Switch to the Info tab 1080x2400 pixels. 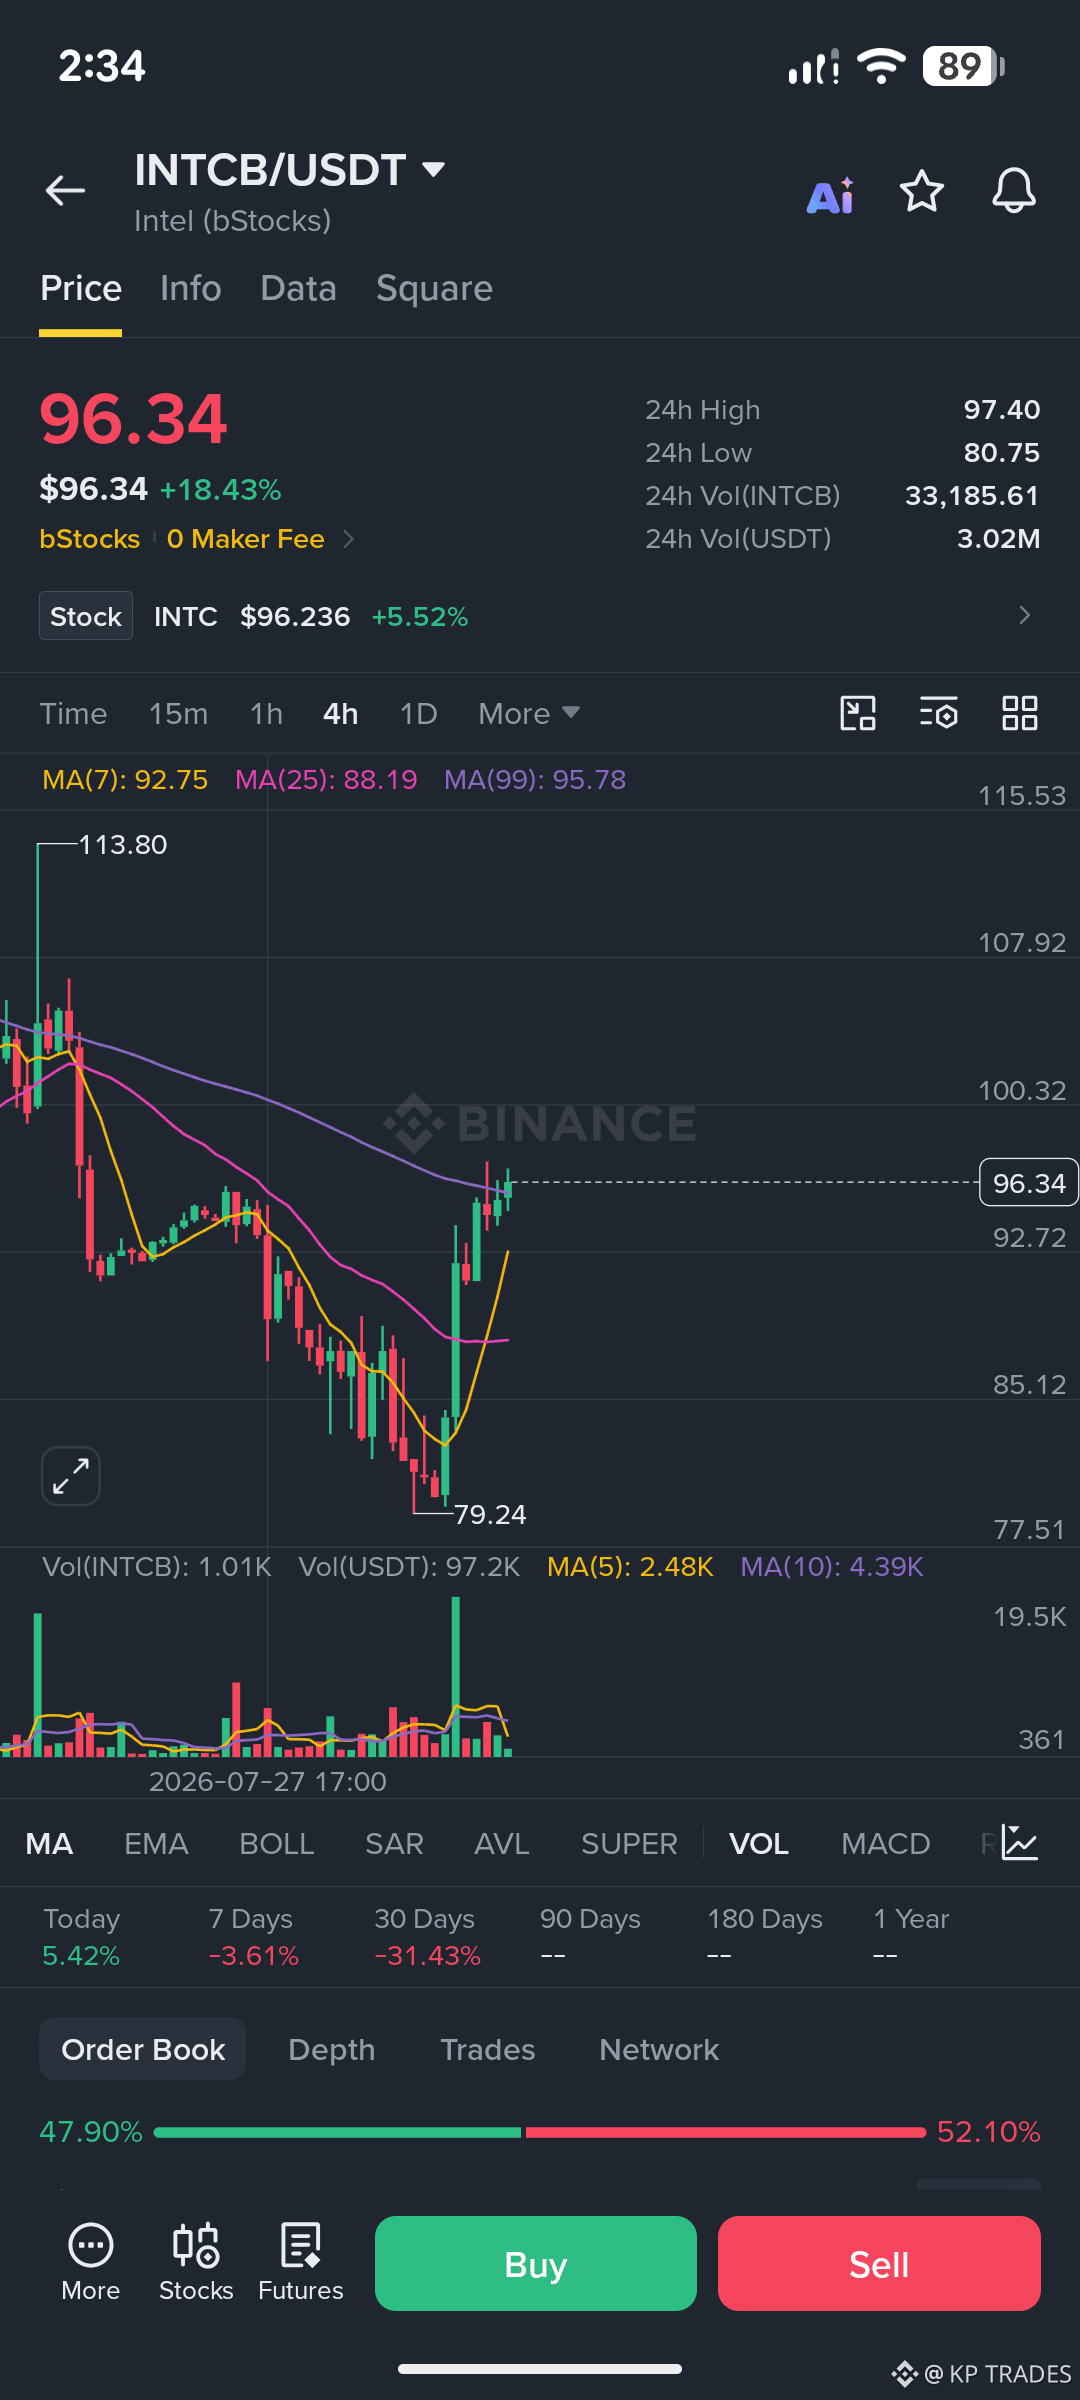click(x=191, y=288)
